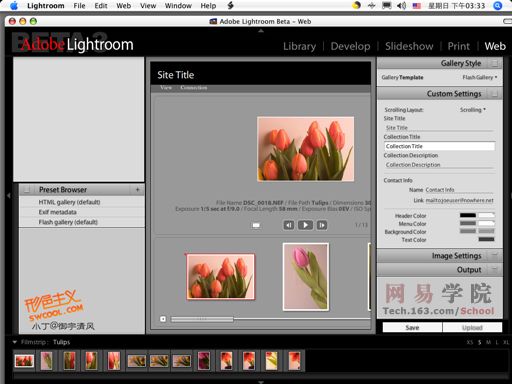The height and width of the screenshot is (384, 512).
Task: Collapse the bottom filmstrip arrow
Action: coord(261,382)
